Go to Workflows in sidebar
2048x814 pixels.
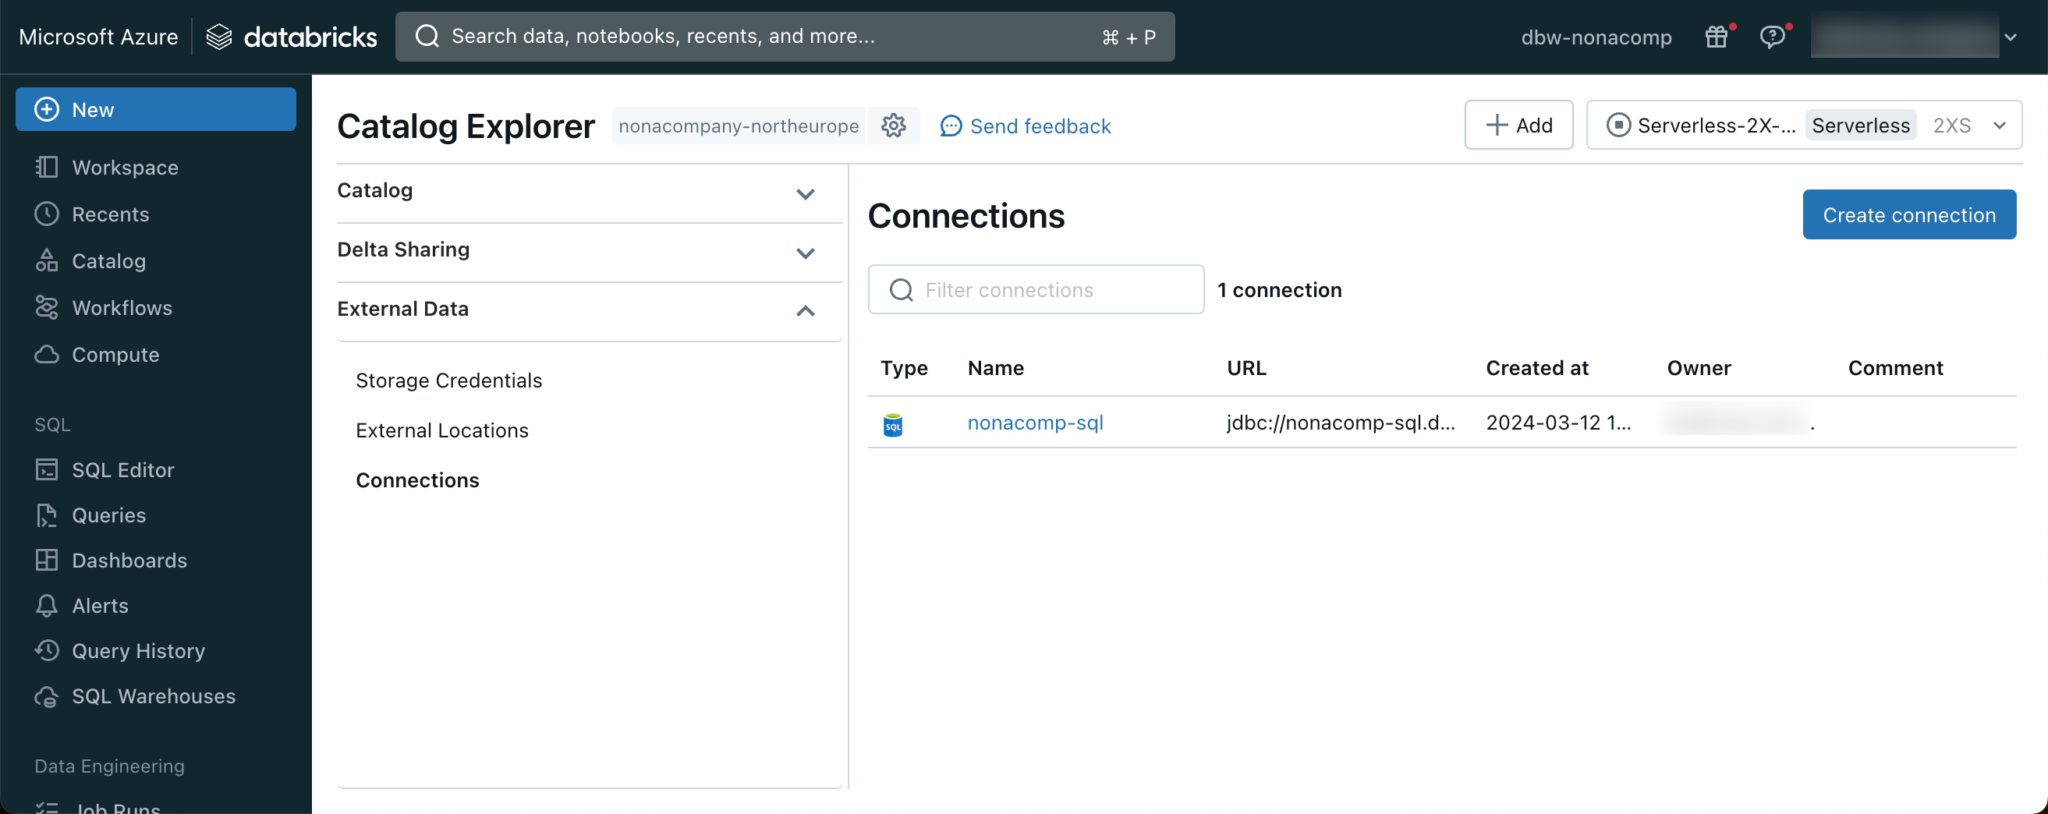click(122, 308)
